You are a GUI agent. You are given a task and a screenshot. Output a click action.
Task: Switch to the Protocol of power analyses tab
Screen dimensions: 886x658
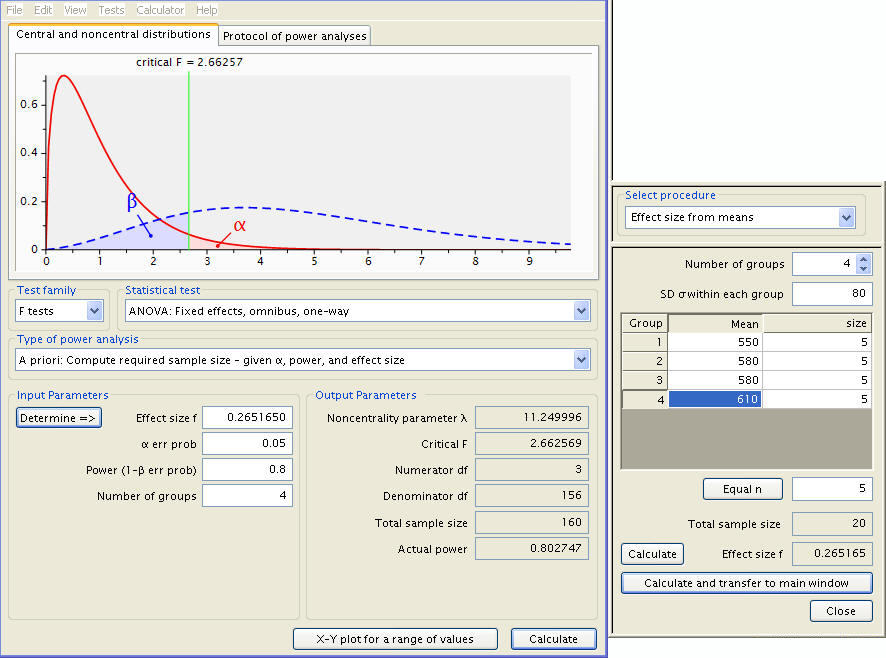coord(293,34)
